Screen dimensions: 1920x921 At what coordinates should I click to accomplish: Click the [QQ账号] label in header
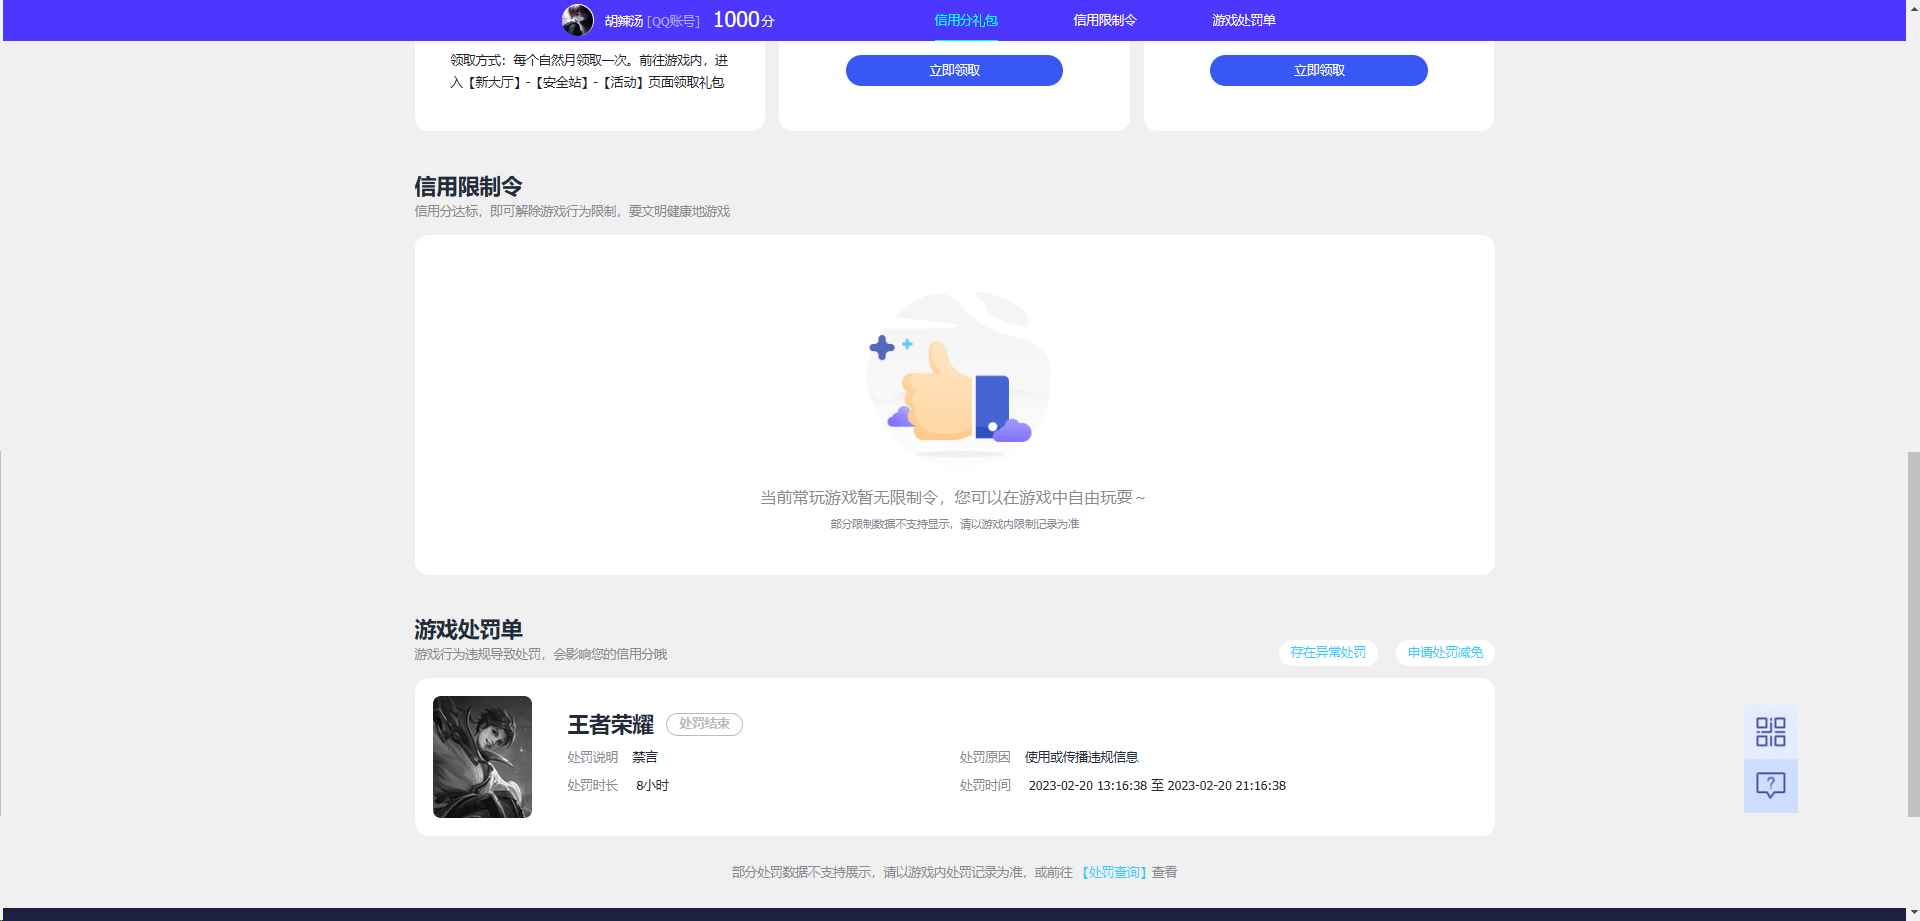(674, 21)
